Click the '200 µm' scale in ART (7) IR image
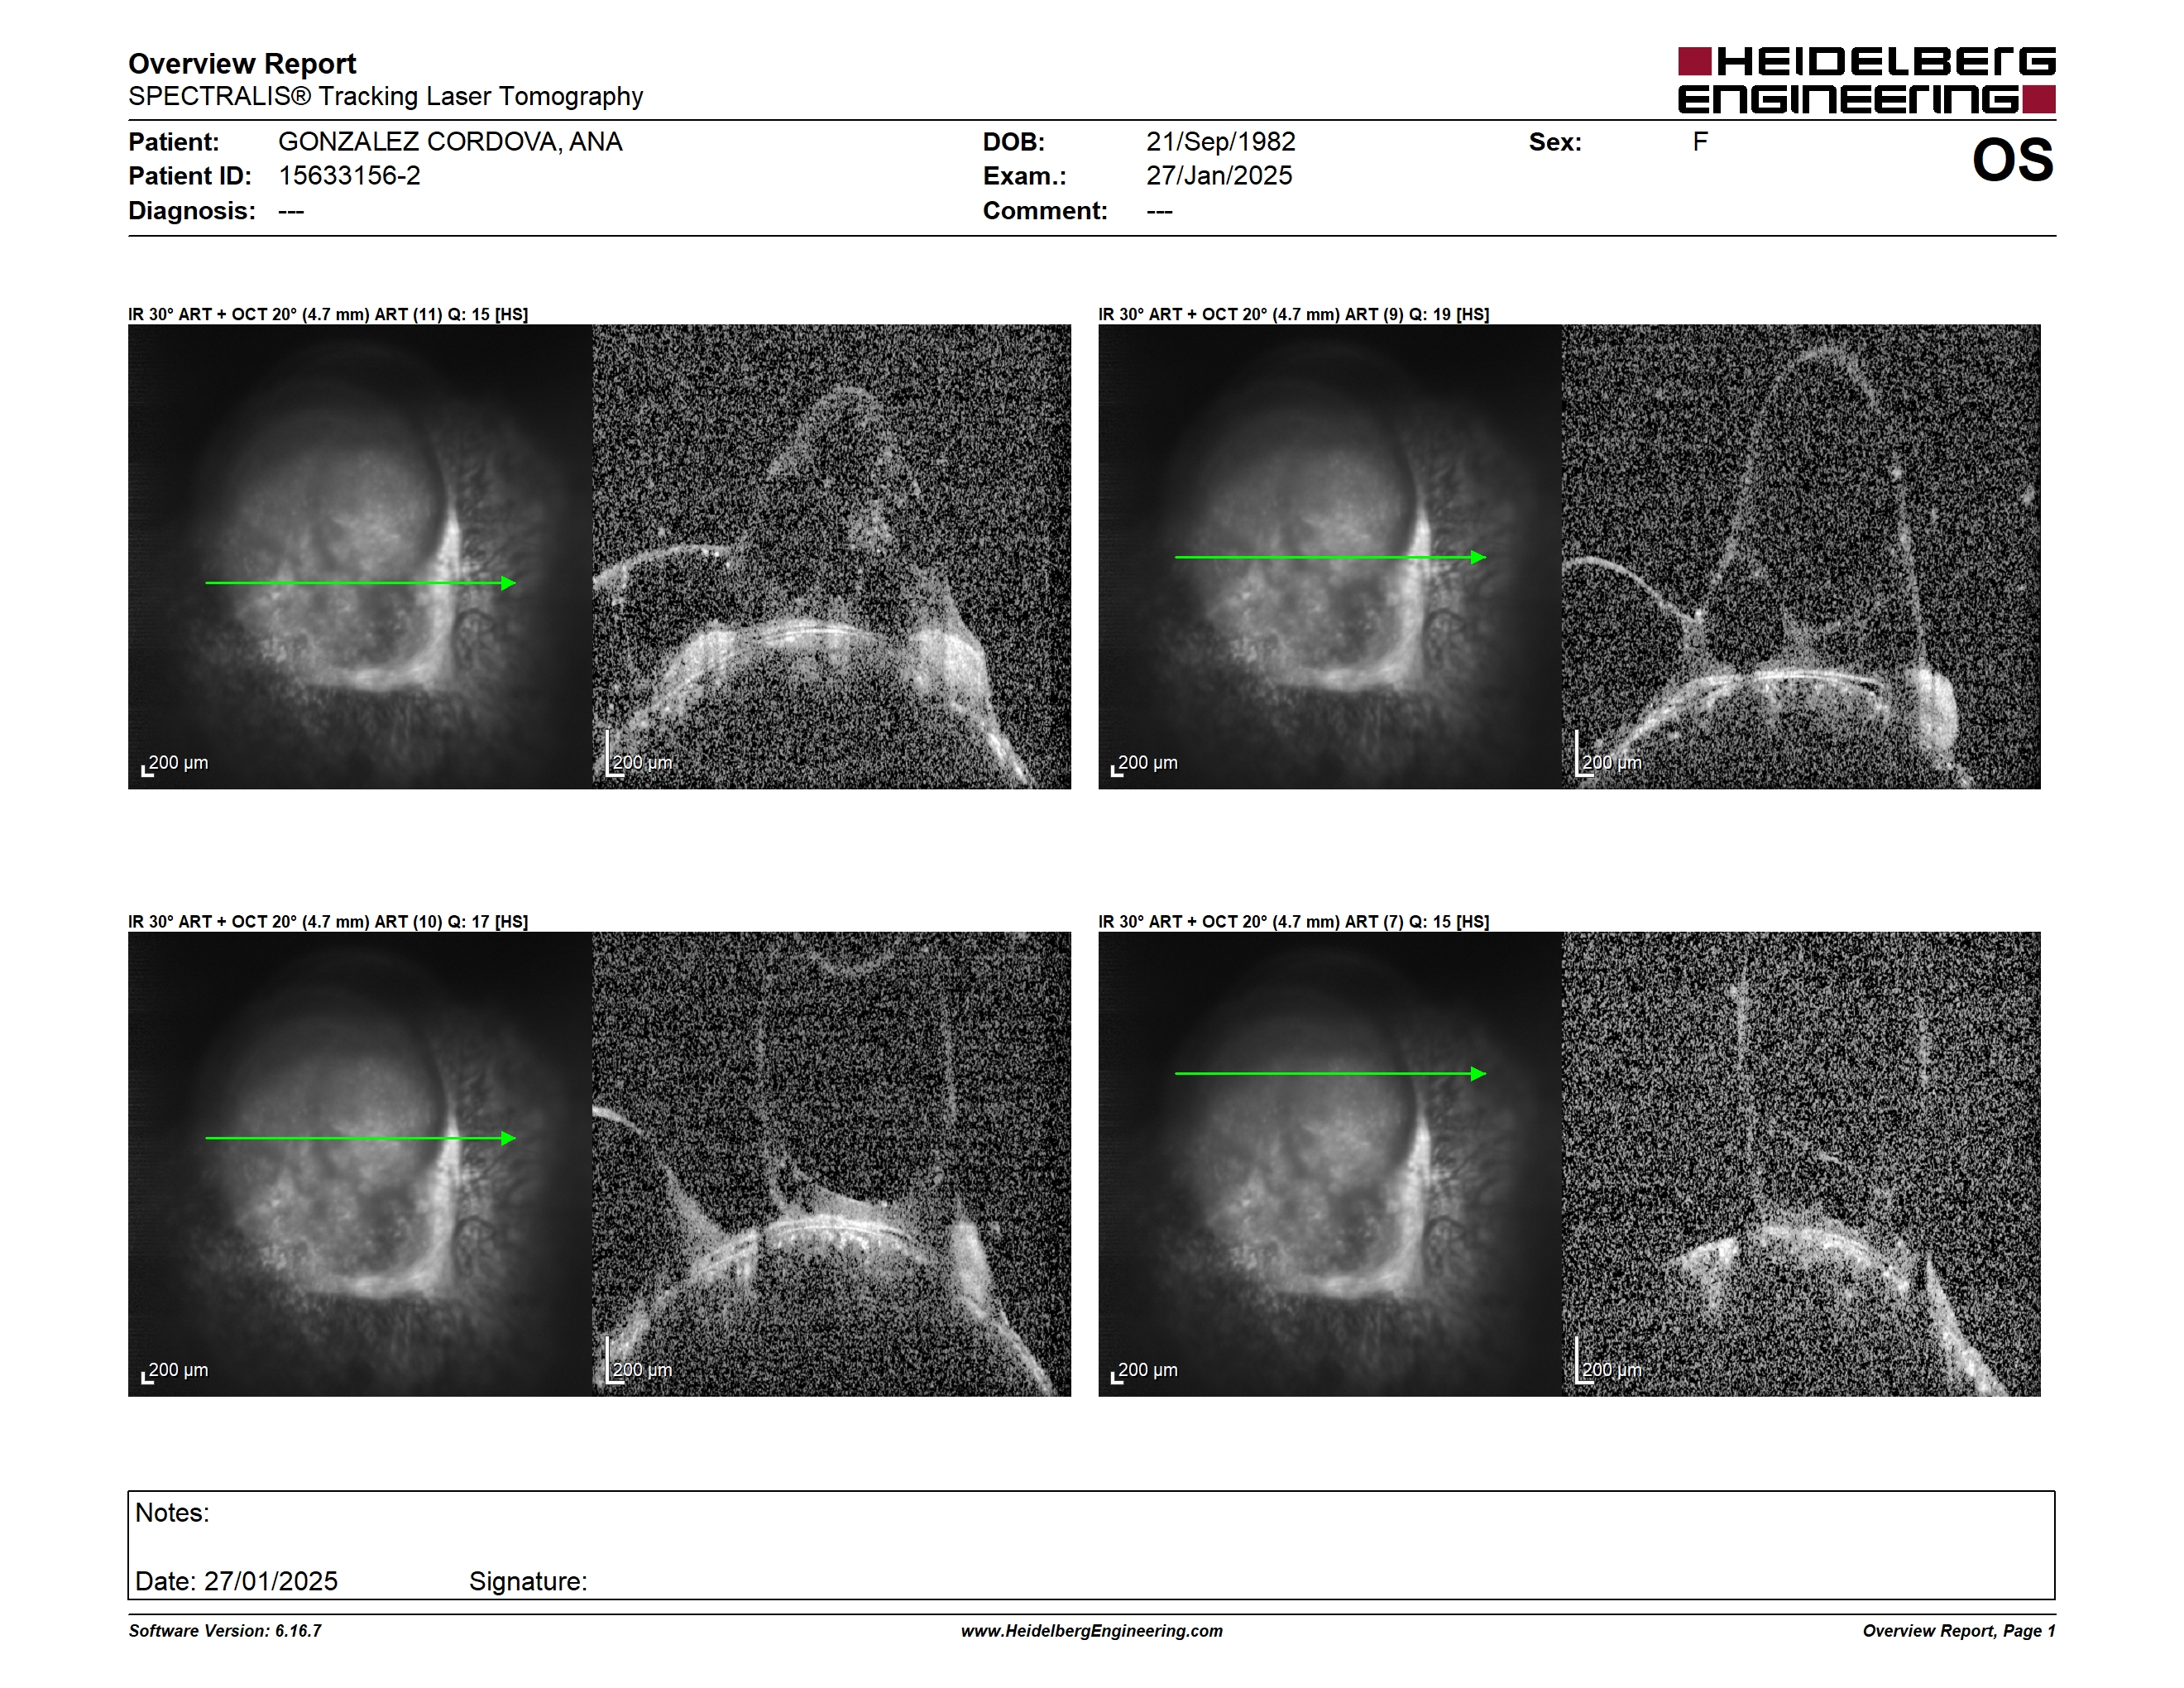The width and height of the screenshot is (2184, 1688). 1147,1371
